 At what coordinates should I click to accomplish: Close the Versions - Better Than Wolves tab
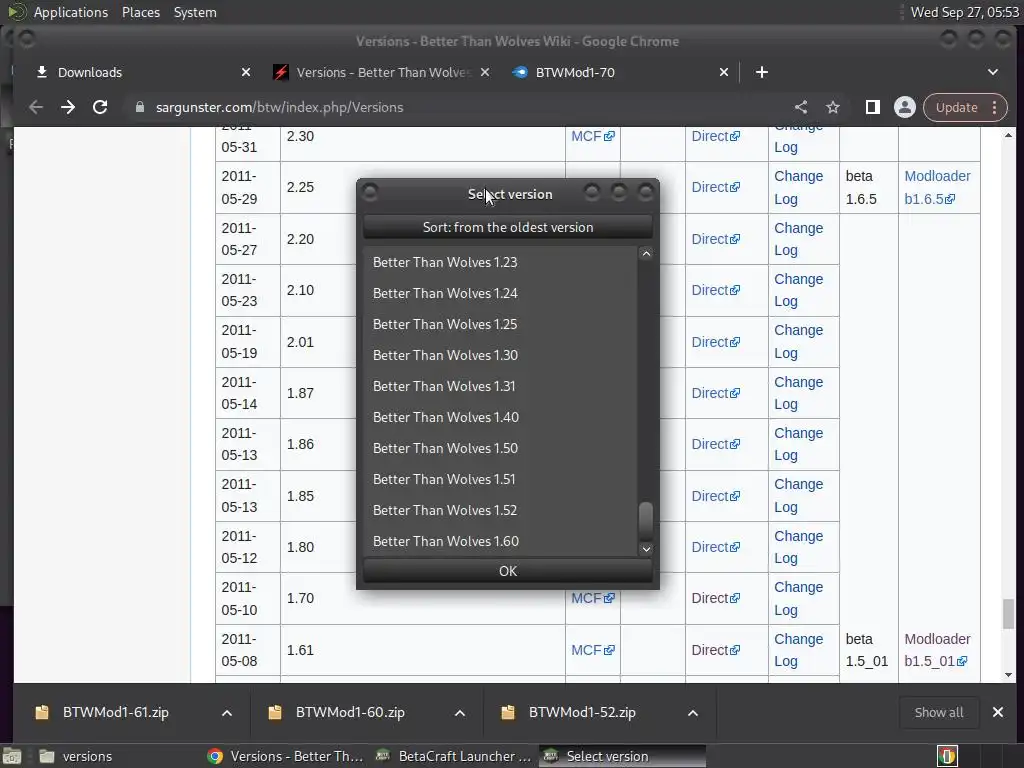click(x=485, y=72)
